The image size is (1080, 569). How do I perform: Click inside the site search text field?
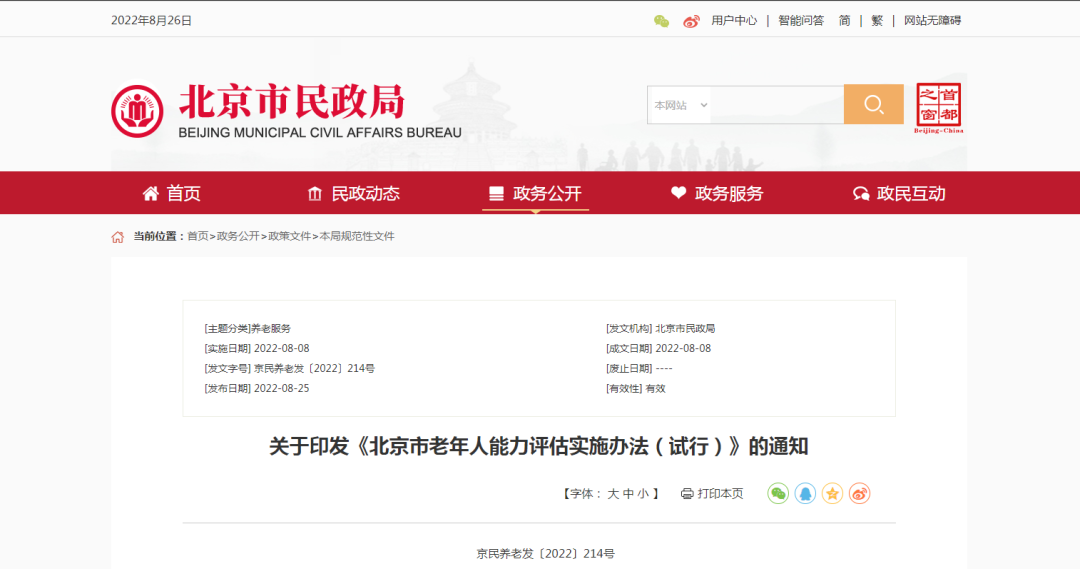pos(778,105)
